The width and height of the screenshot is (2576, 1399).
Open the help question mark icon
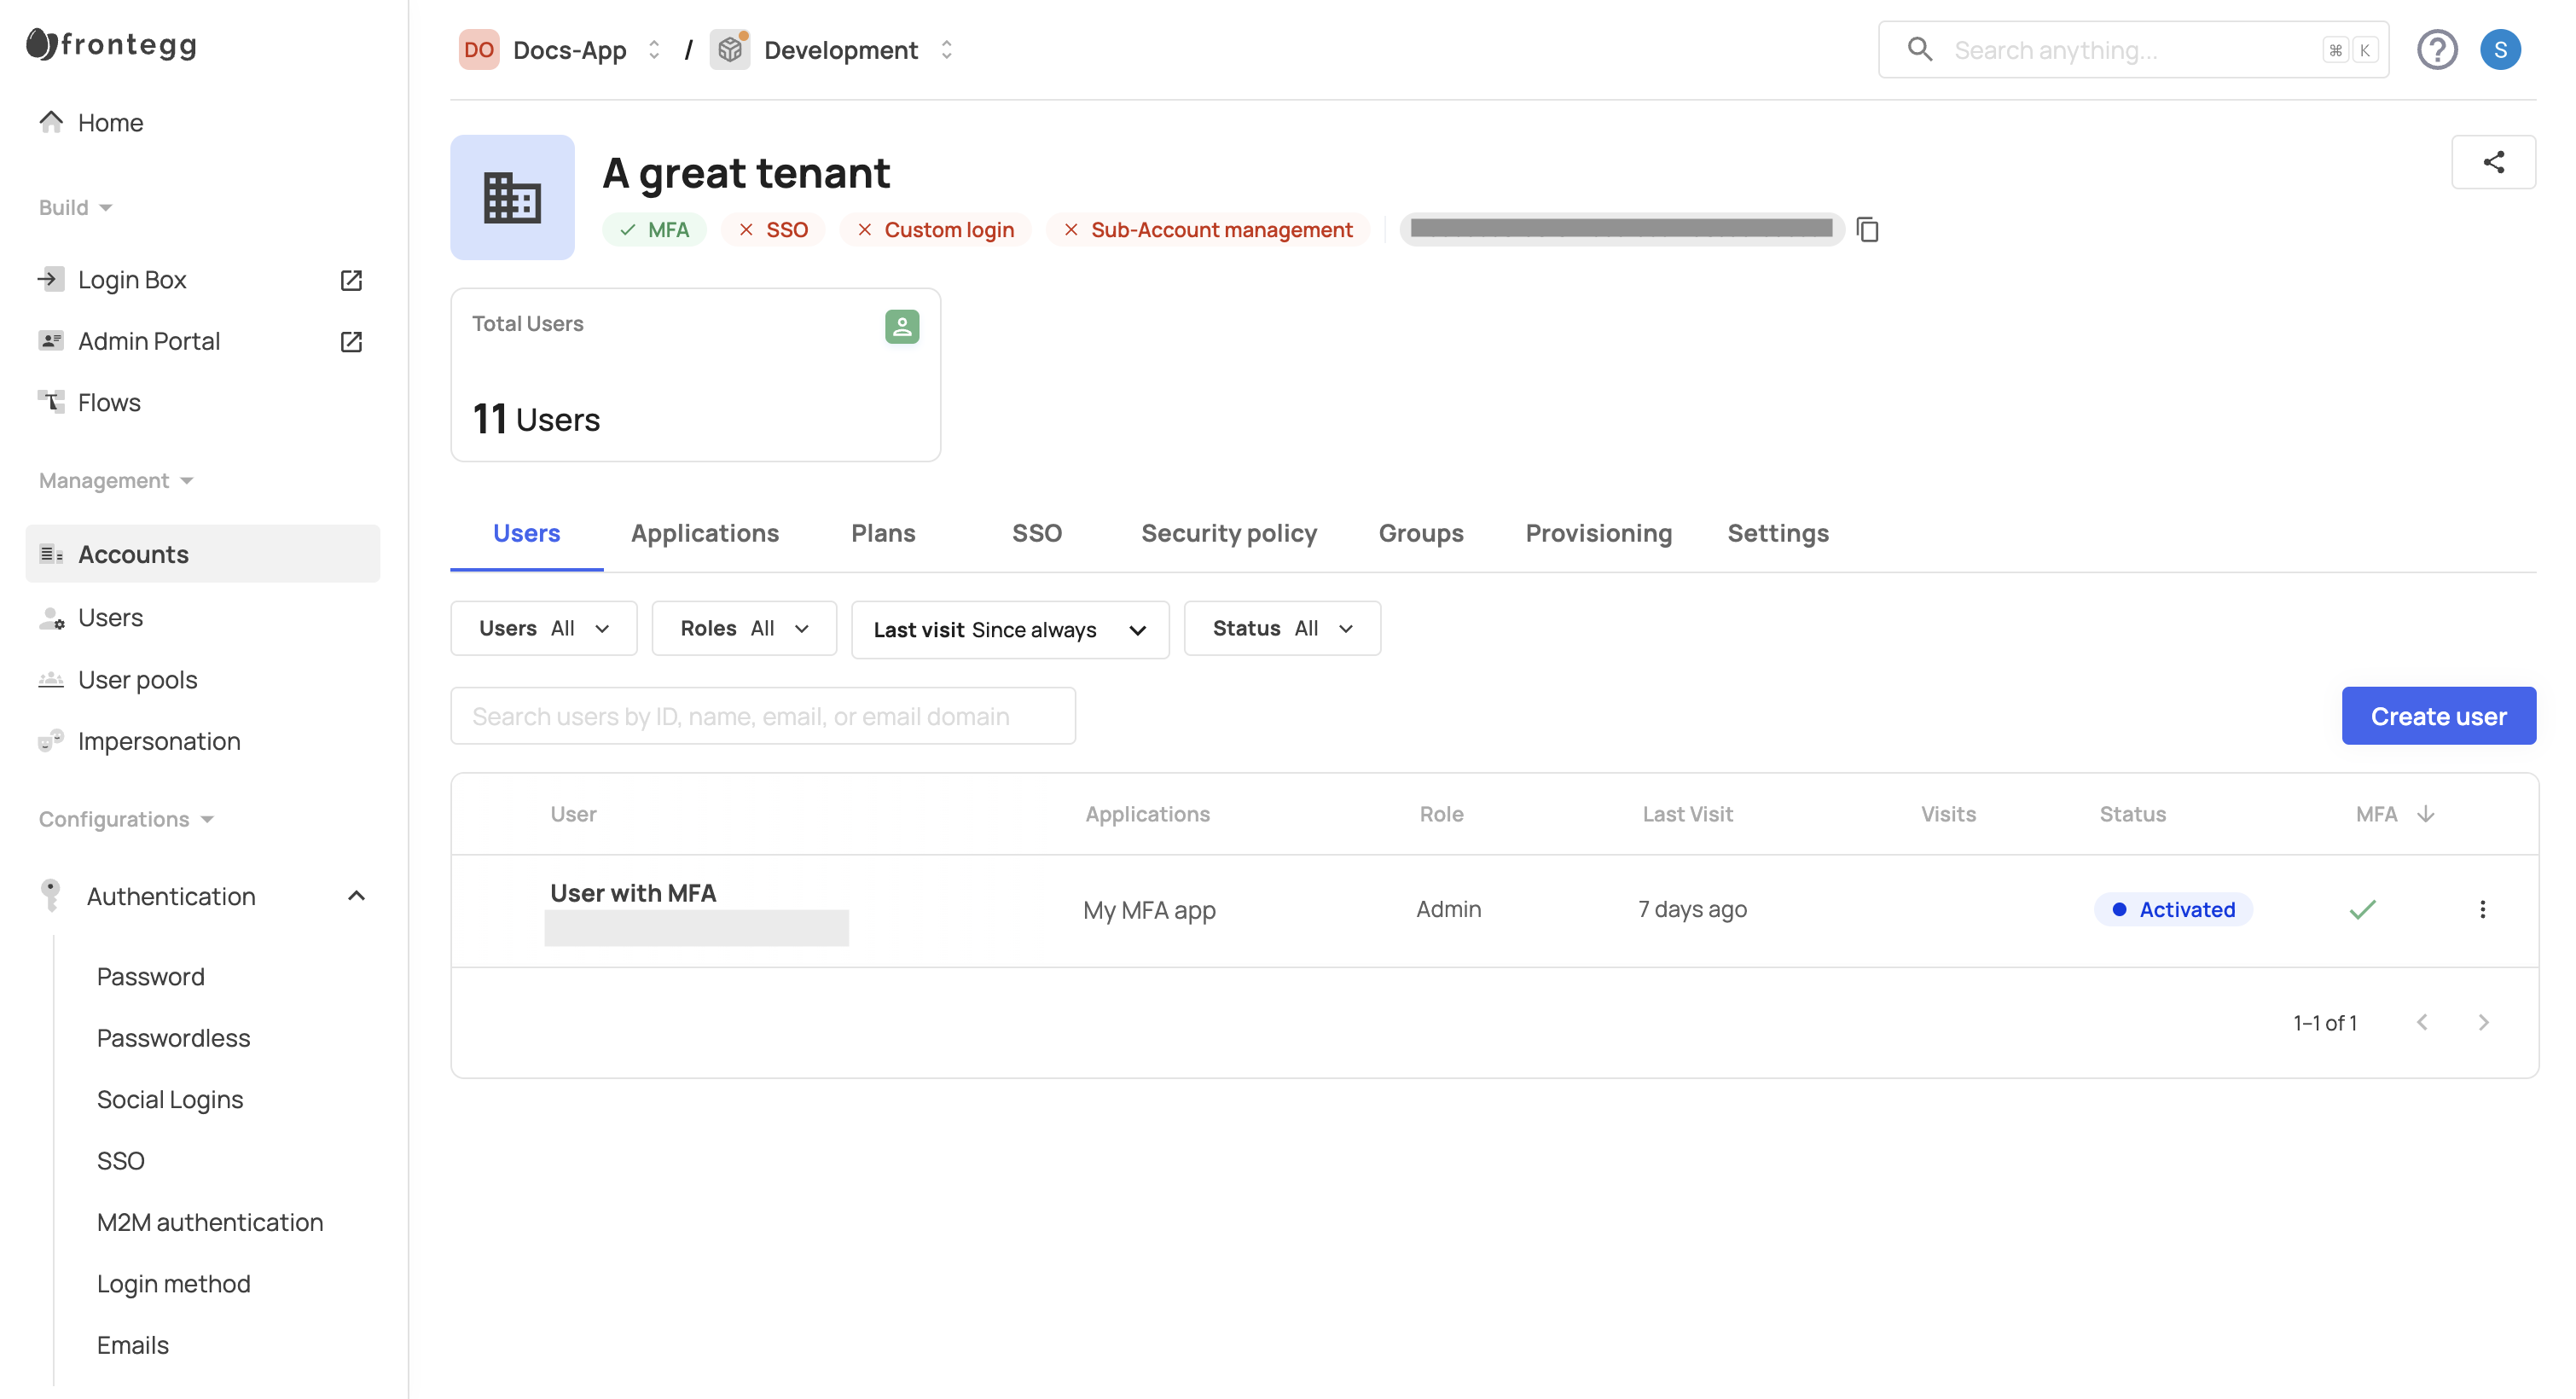(x=2436, y=50)
